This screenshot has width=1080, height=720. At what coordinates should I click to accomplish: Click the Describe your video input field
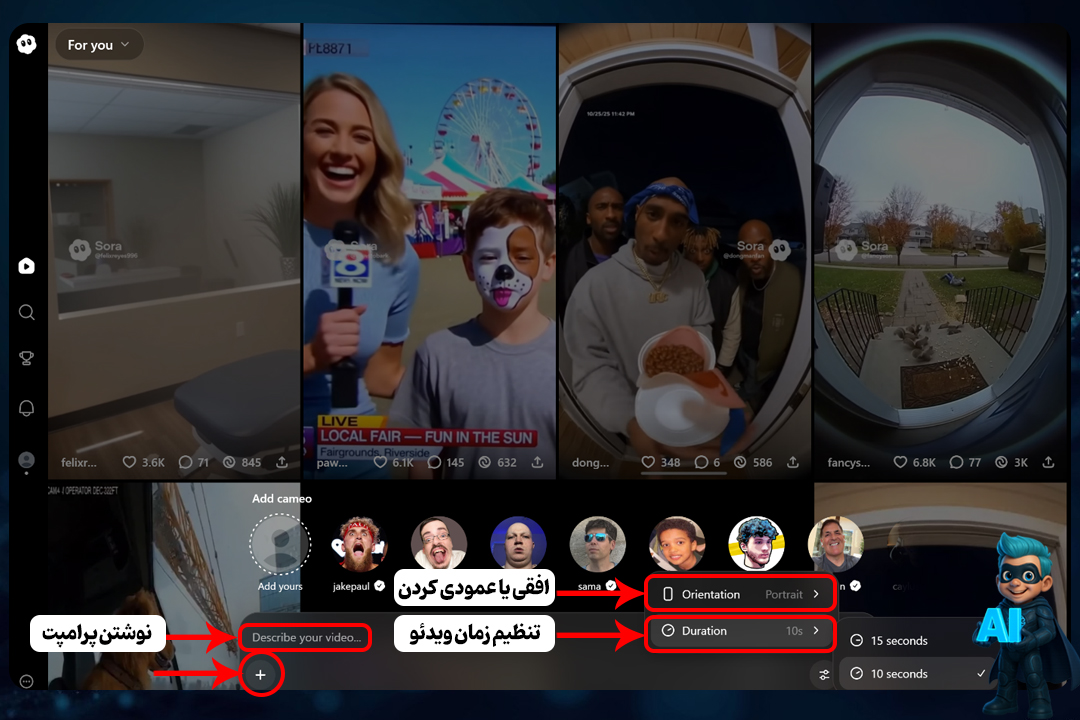304,637
